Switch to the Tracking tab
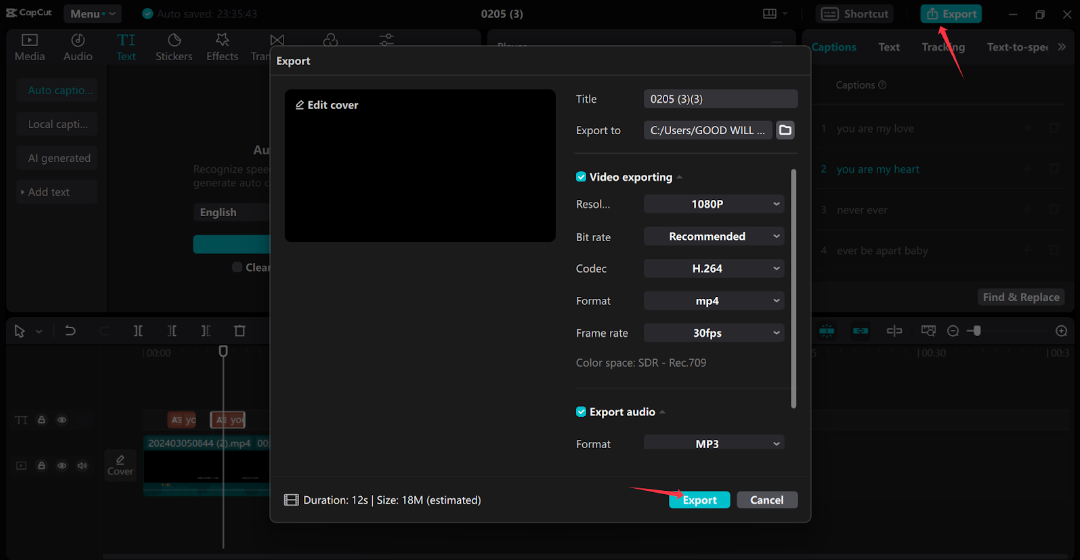This screenshot has height=560, width=1080. [943, 47]
